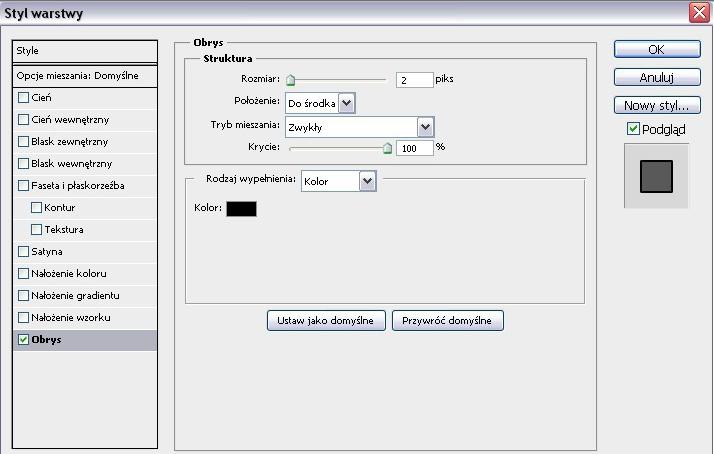714x454 pixels.
Task: Enable Faseta i płaskorzeźba checkbox
Action: coord(23,185)
